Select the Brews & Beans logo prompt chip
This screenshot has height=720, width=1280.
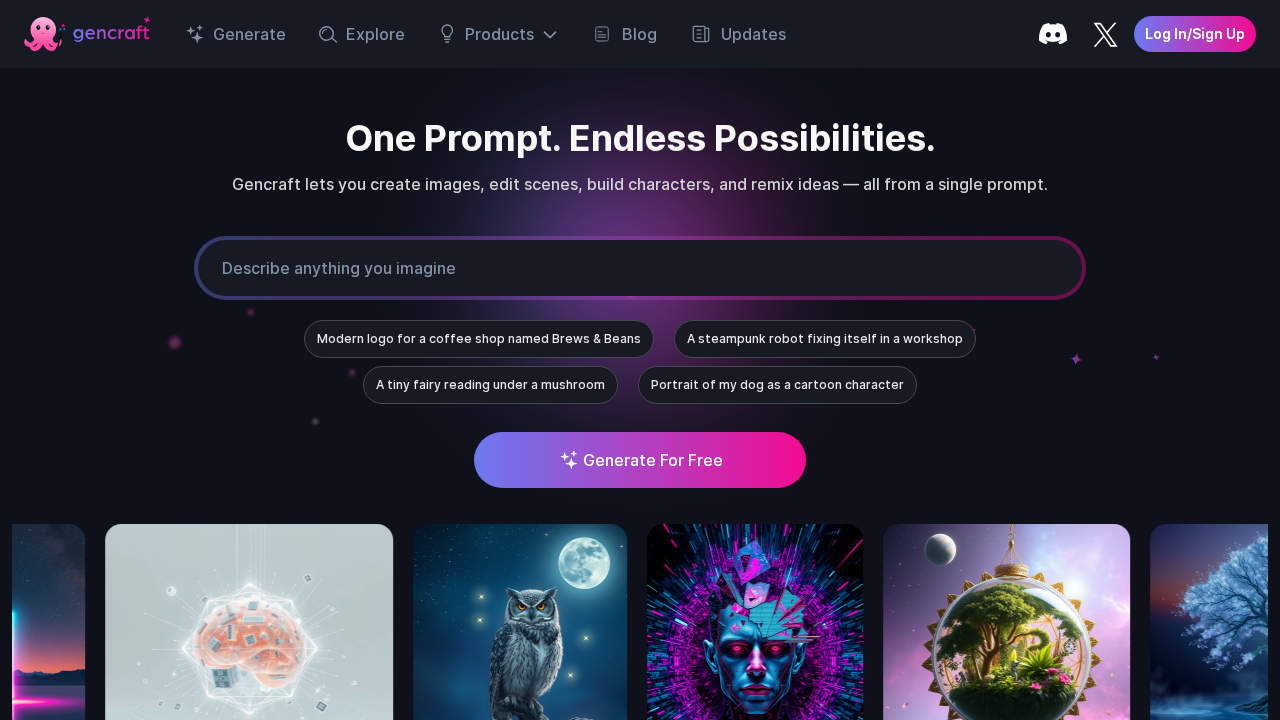[x=479, y=339]
